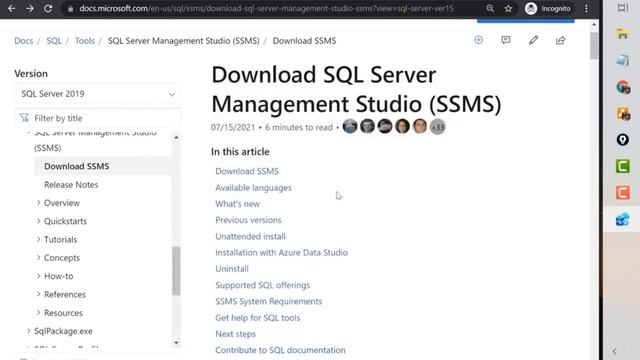Click the sidebar tree scrollbar thumb

click(x=176, y=271)
